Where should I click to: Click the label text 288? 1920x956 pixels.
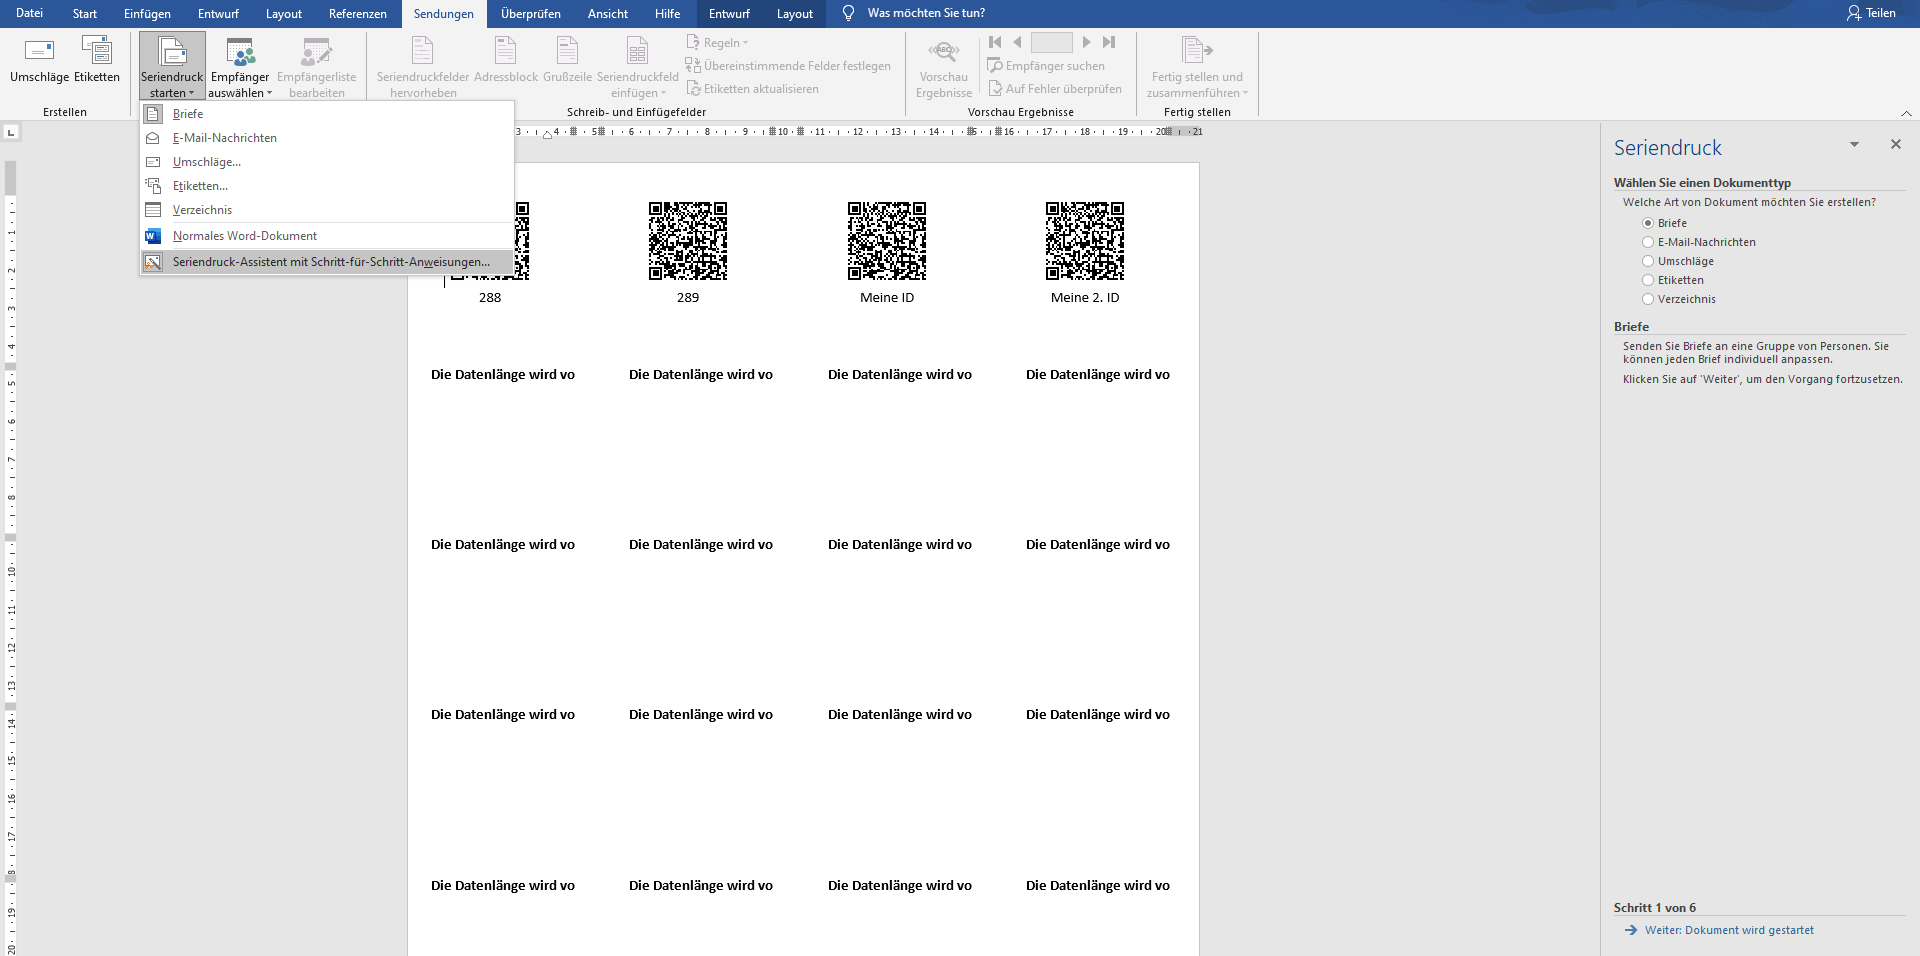coord(490,298)
